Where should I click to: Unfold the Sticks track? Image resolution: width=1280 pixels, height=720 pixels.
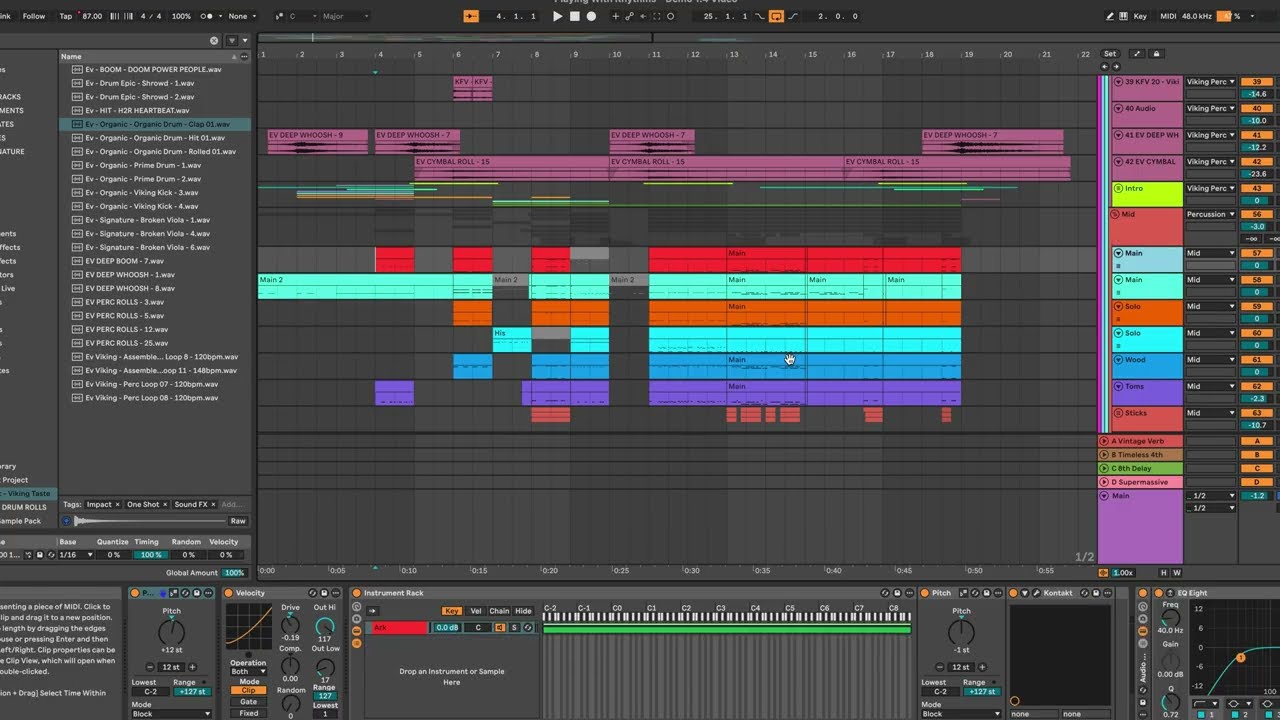(x=1118, y=413)
